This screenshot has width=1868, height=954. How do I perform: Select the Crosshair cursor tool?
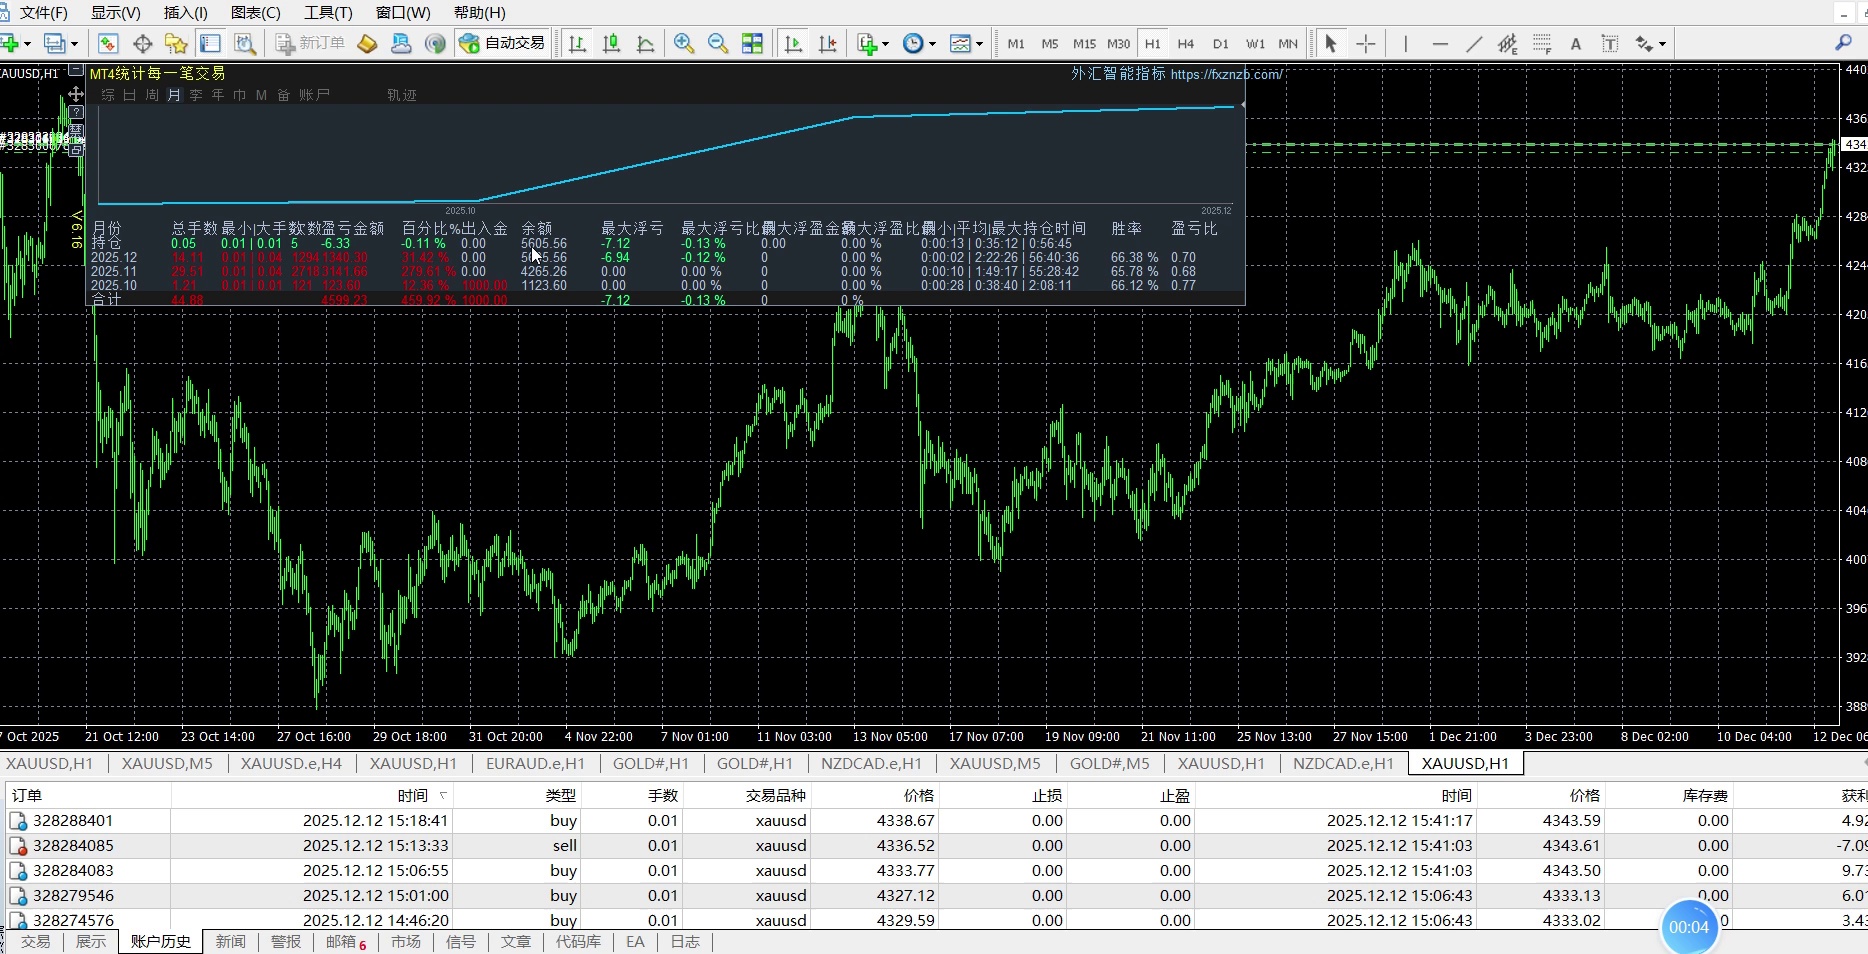(1366, 44)
